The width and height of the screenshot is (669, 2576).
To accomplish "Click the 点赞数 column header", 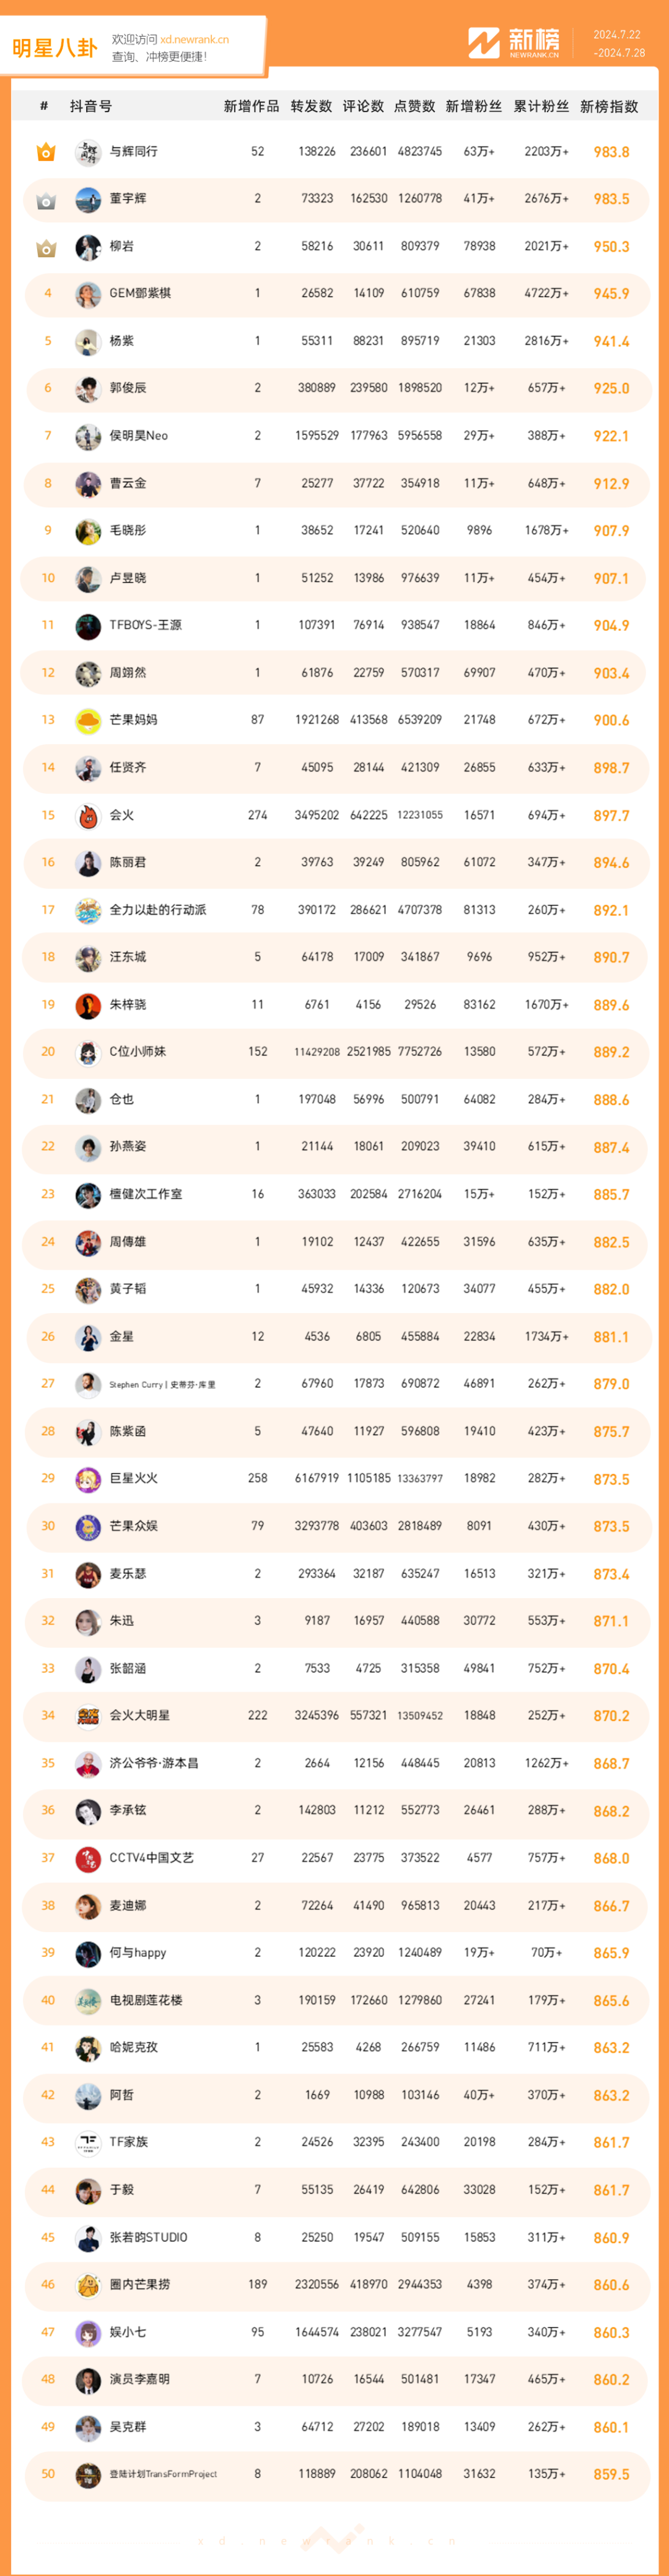I will tap(414, 107).
